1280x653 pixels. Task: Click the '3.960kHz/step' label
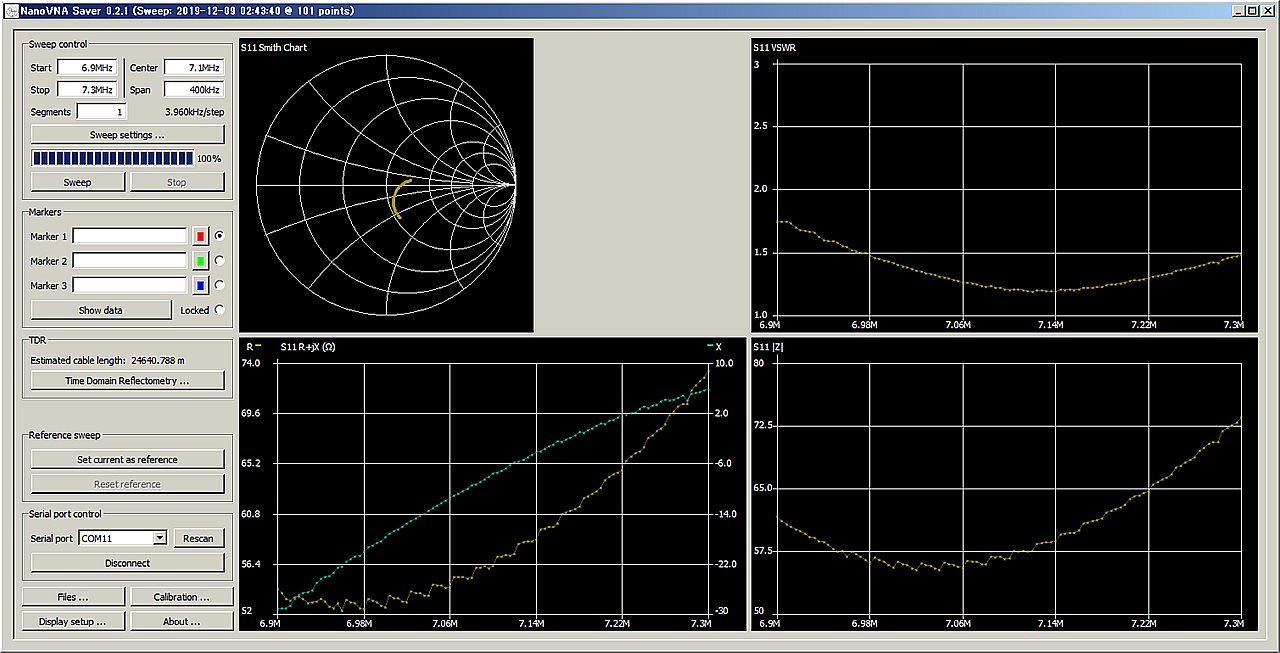(194, 112)
